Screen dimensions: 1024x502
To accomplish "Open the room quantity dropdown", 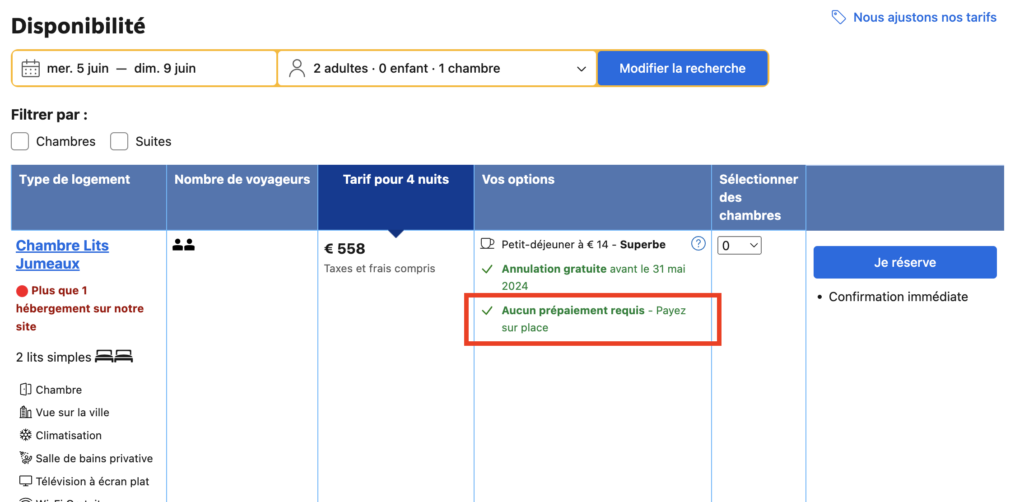I will click(x=740, y=245).
